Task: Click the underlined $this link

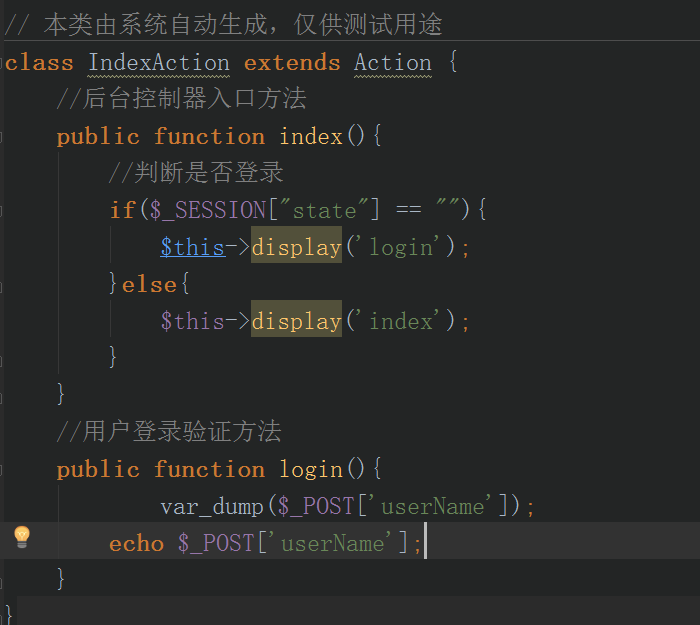Action: 192,247
